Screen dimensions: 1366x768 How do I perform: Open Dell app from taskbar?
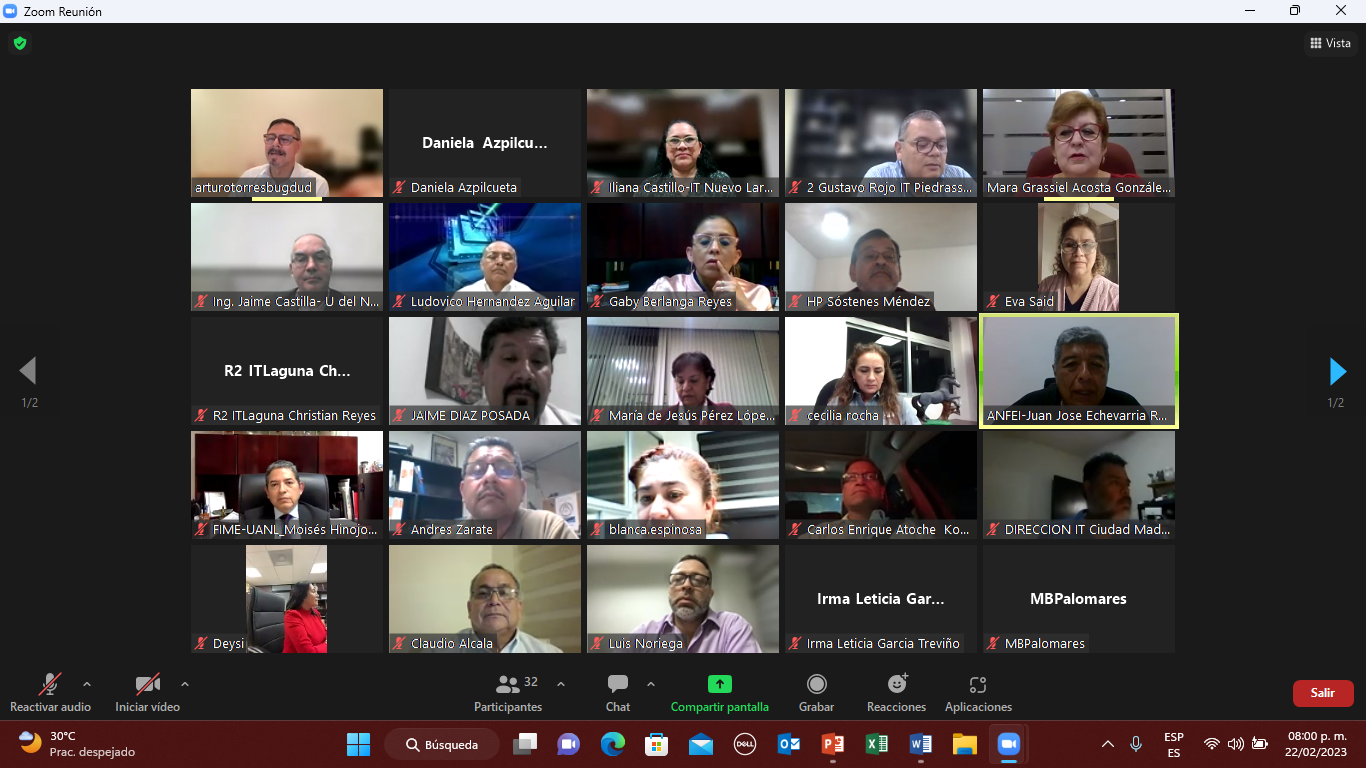point(745,744)
